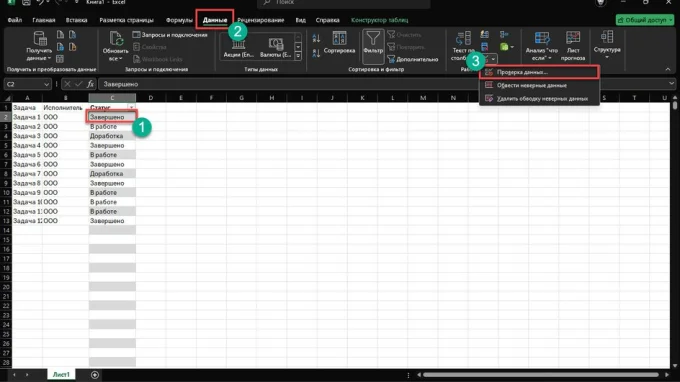This screenshot has height=382, width=680.
Task: Sort descending with the Z-A icon
Action: [316, 53]
